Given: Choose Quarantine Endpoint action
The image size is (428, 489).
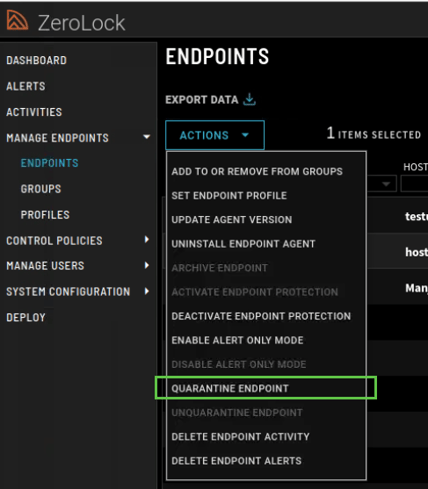Looking at the screenshot, I should tap(230, 388).
